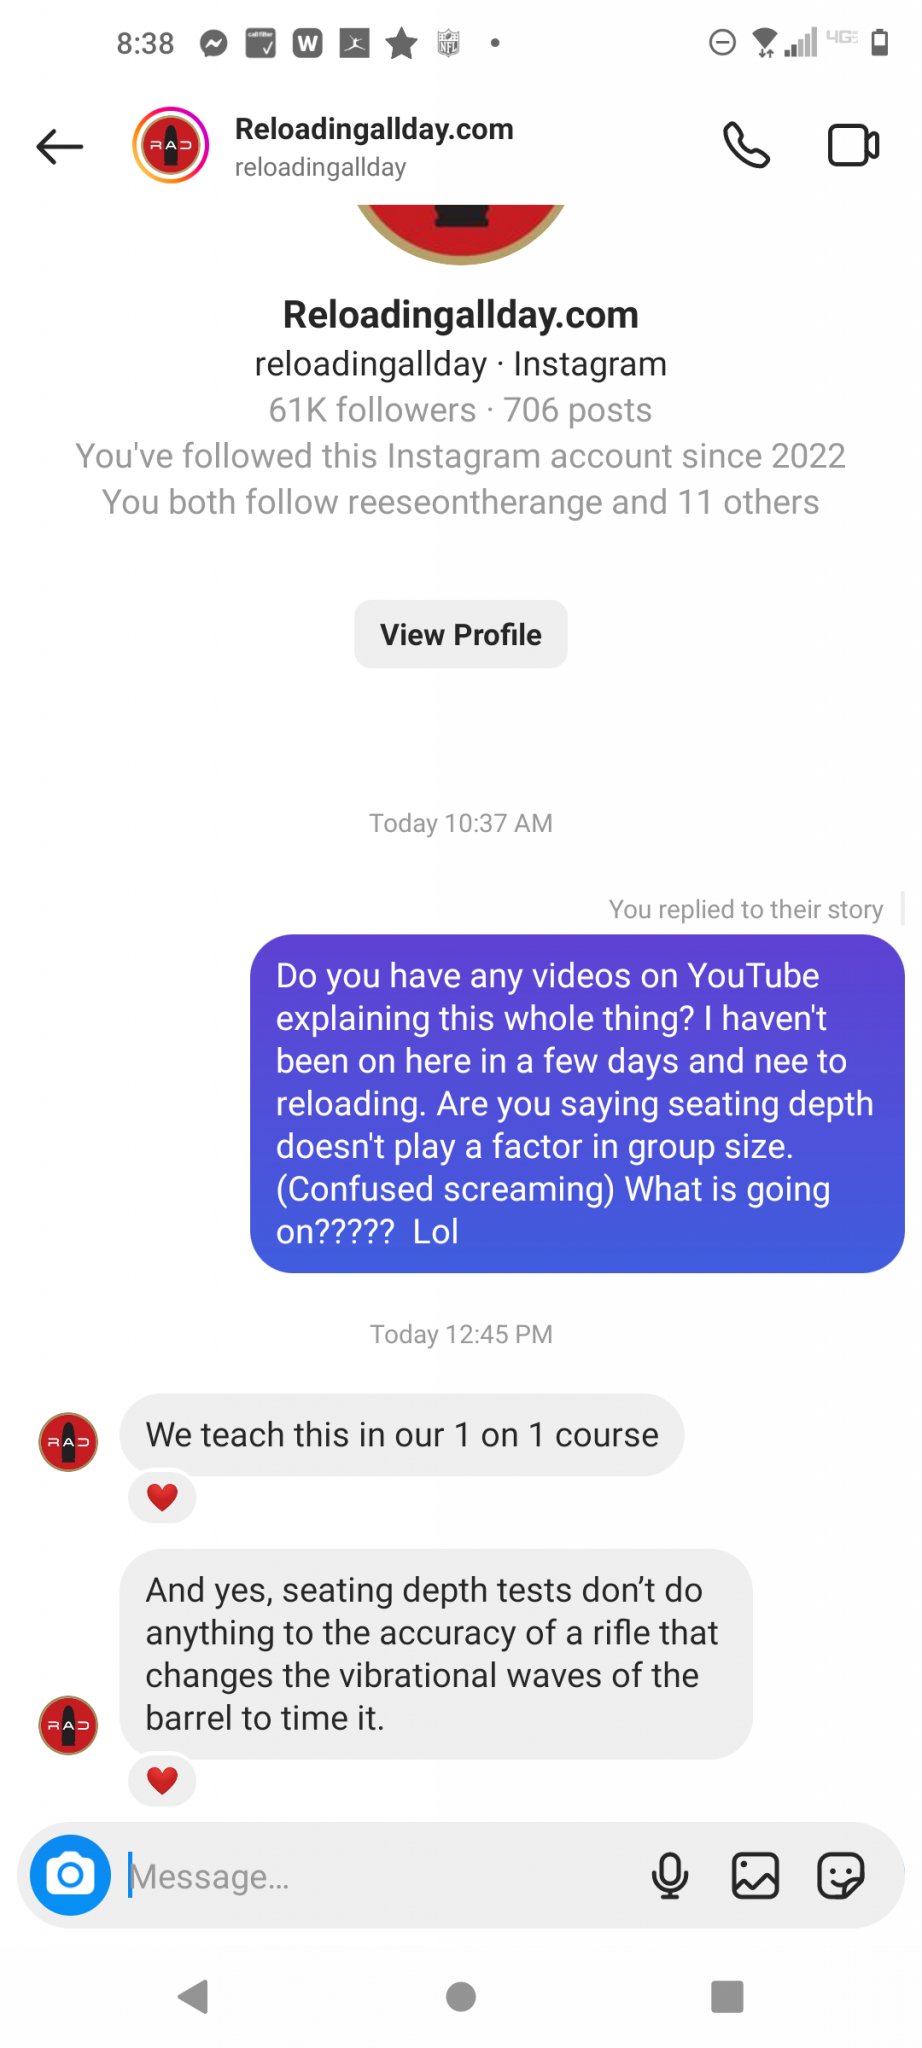Start an audio call with Reloadingallday
This screenshot has width=922, height=2048.
coord(746,146)
